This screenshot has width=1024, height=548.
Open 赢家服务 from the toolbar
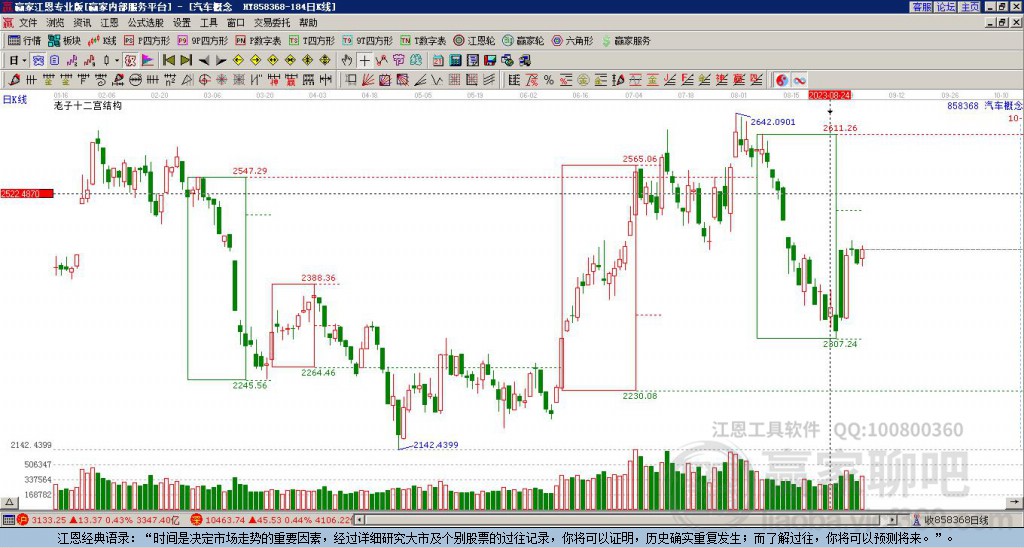tap(626, 40)
